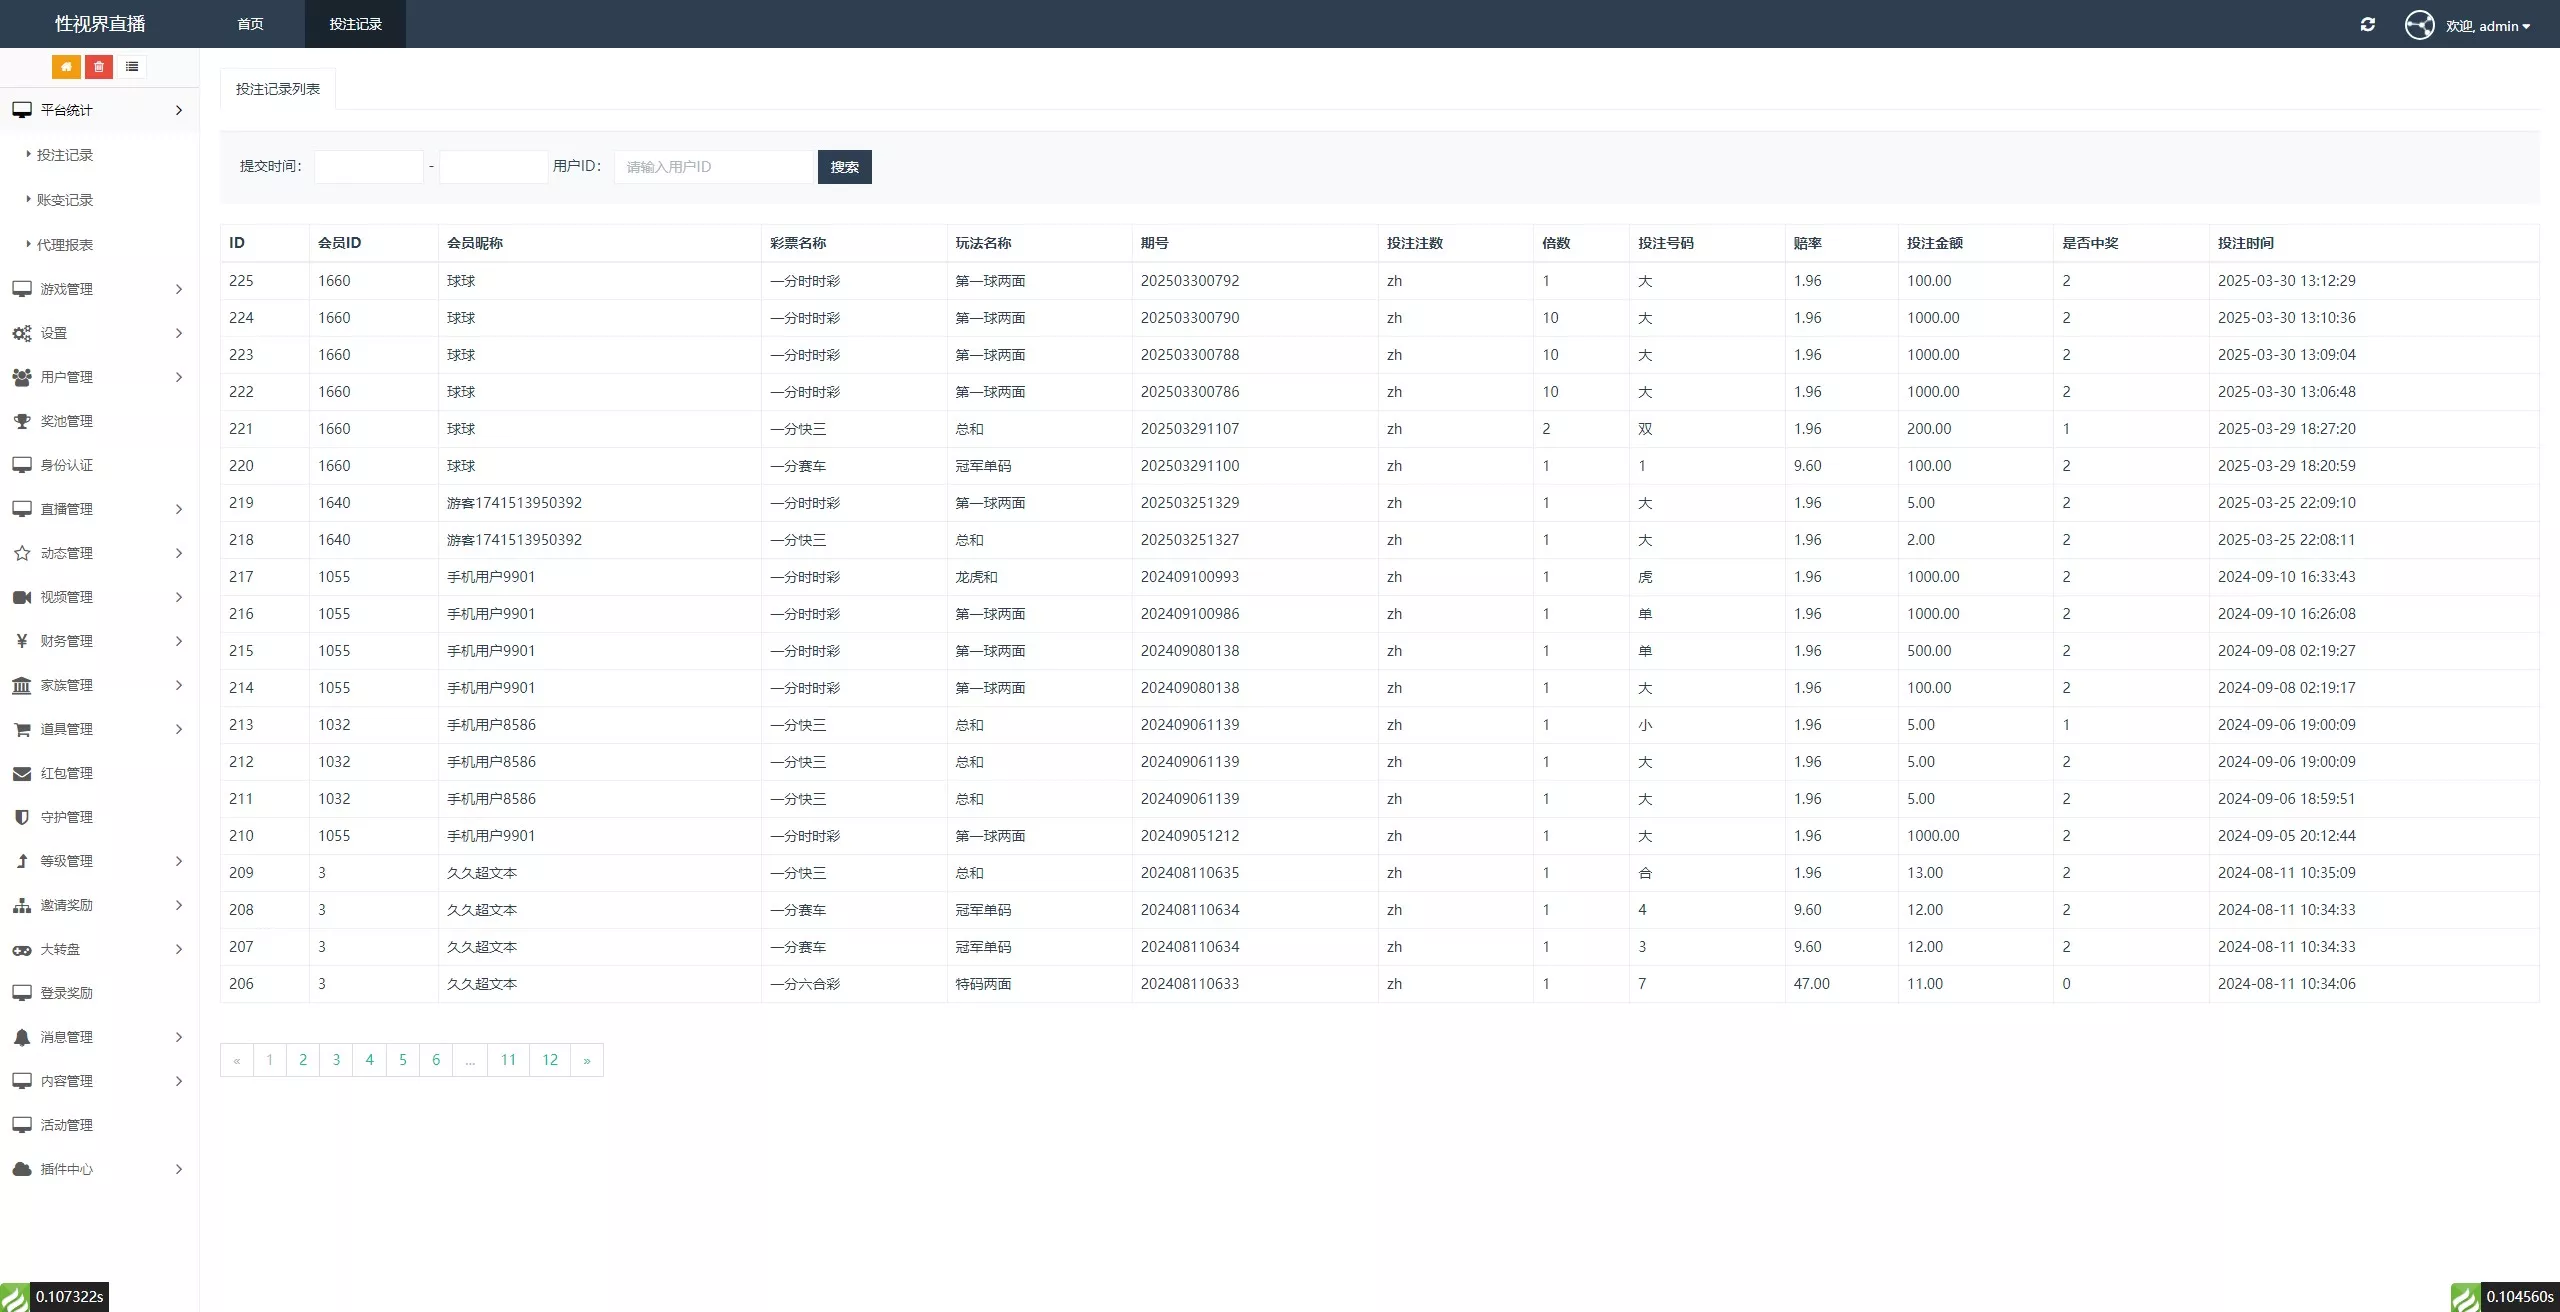
Task: Select the 投注记录列表 tab
Action: (x=278, y=89)
